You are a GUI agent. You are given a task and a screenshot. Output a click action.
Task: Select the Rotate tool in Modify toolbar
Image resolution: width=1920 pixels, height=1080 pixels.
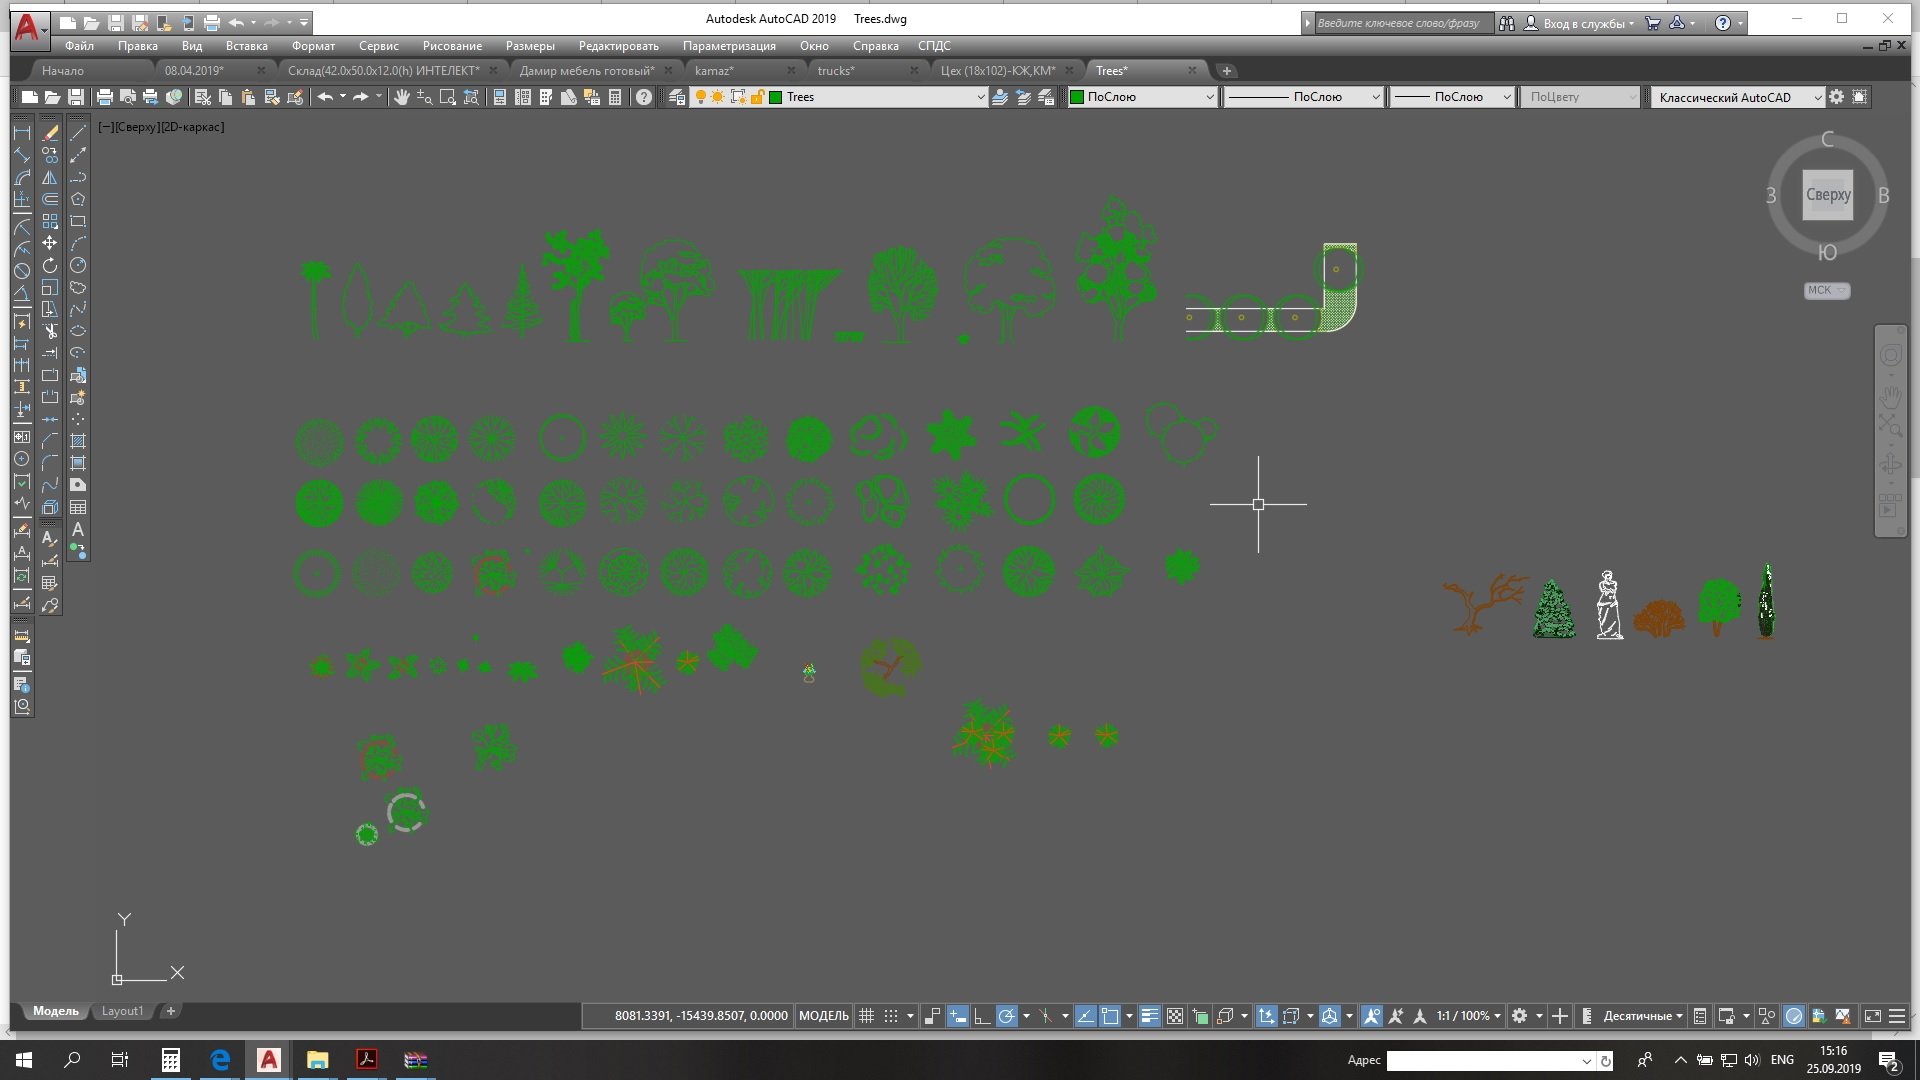click(x=50, y=265)
